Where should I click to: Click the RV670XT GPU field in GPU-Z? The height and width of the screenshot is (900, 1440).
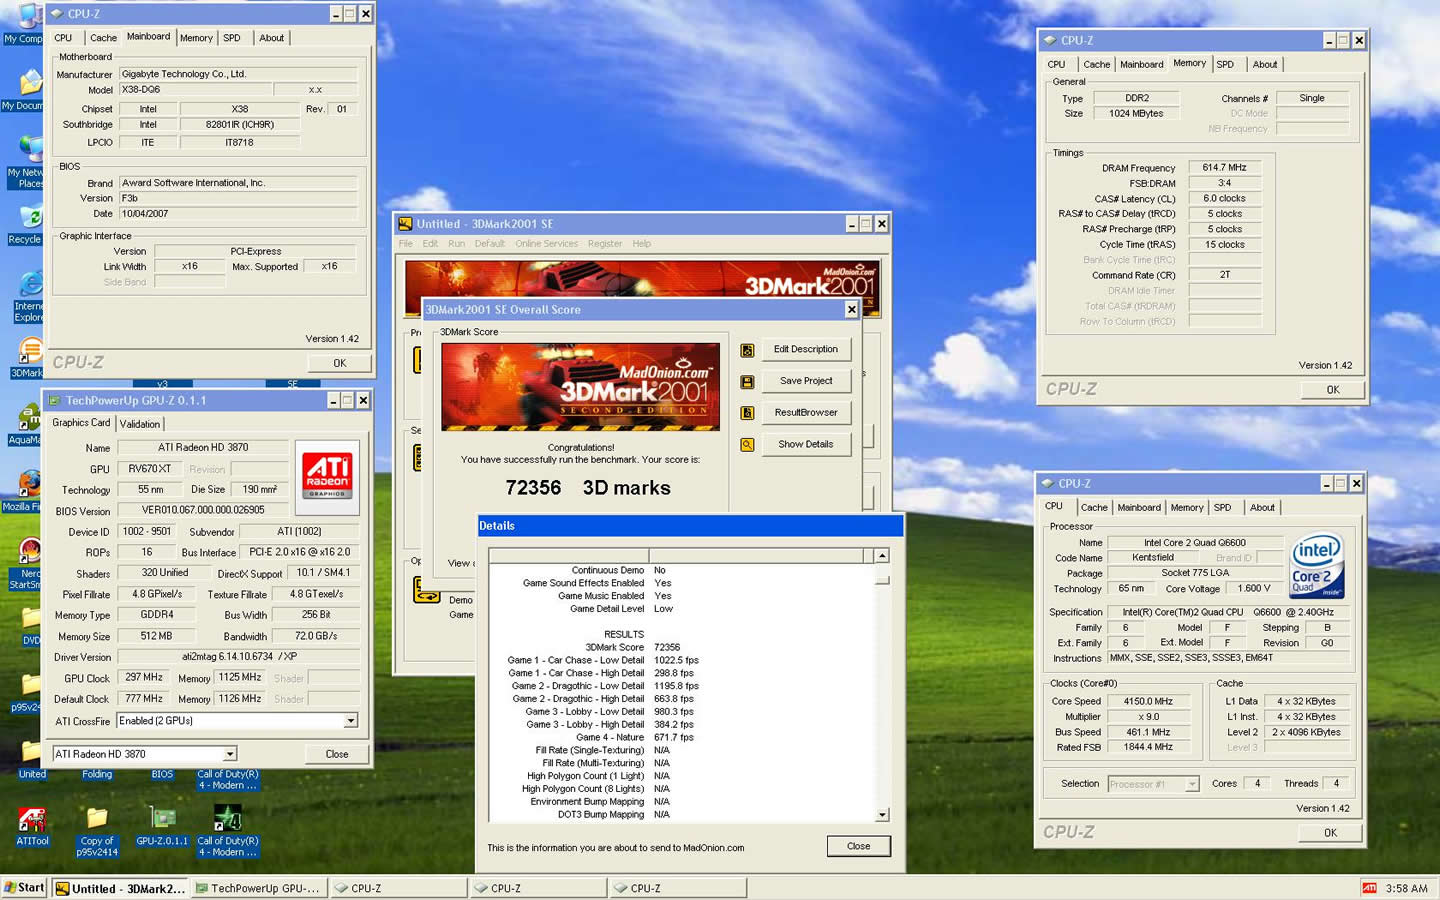click(x=150, y=469)
